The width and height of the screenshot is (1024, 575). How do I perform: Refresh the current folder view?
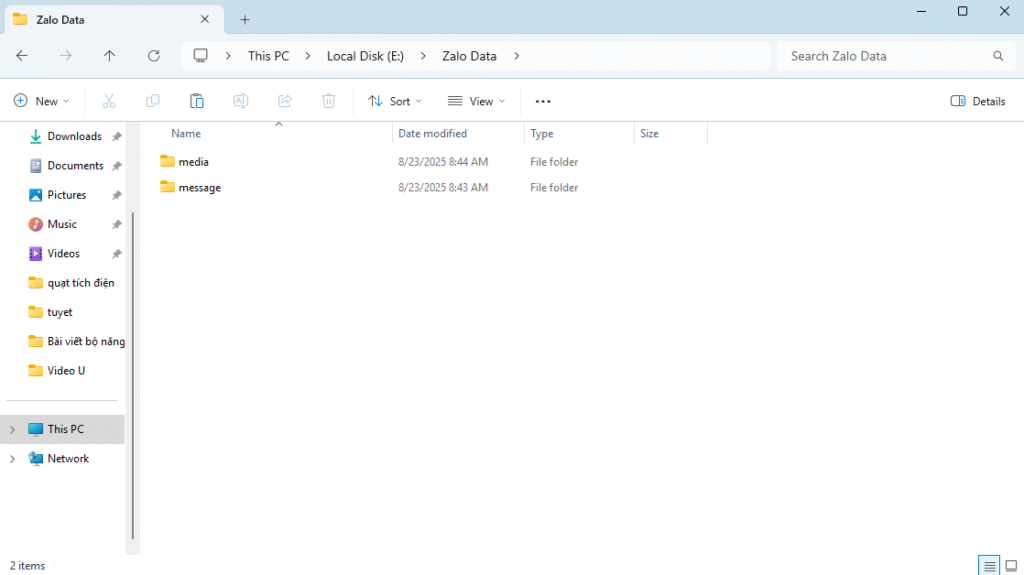pyautogui.click(x=154, y=56)
